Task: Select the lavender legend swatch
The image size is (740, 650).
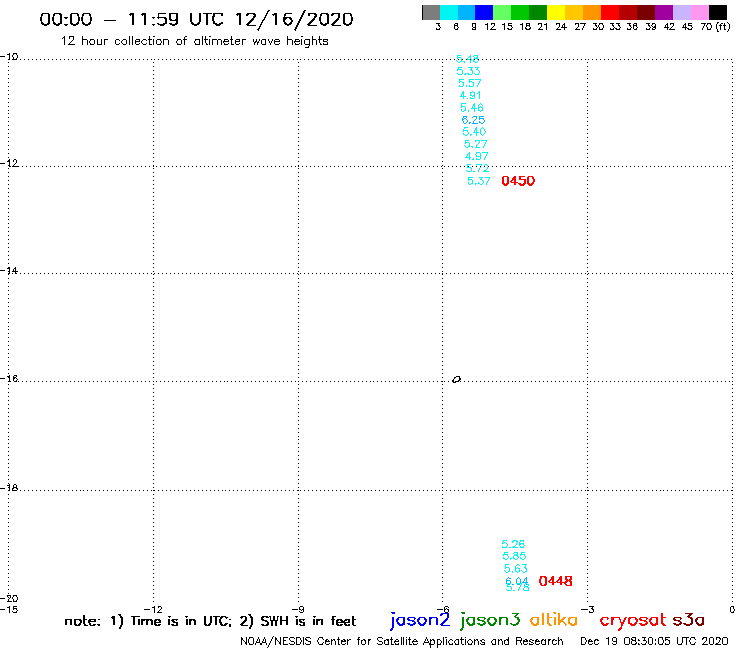Action: click(681, 12)
